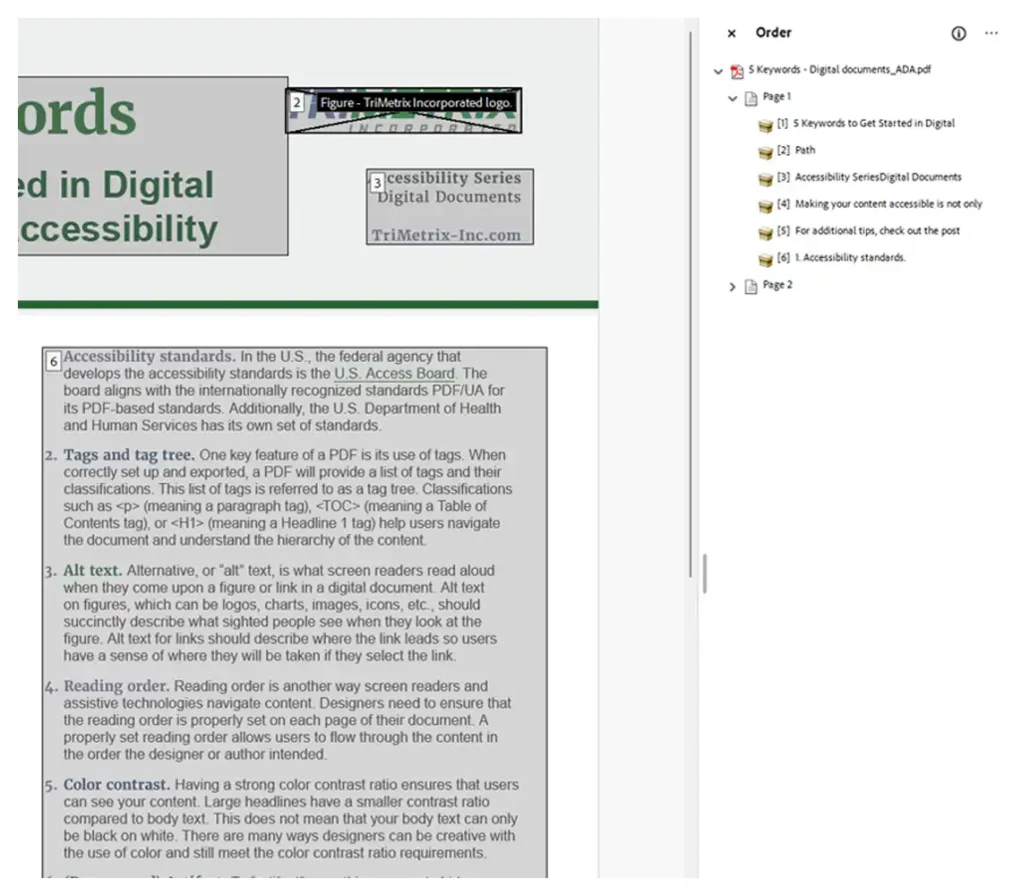Image resolution: width=1030 pixels, height=896 pixels.
Task: Close the Order panel
Action: click(x=732, y=33)
